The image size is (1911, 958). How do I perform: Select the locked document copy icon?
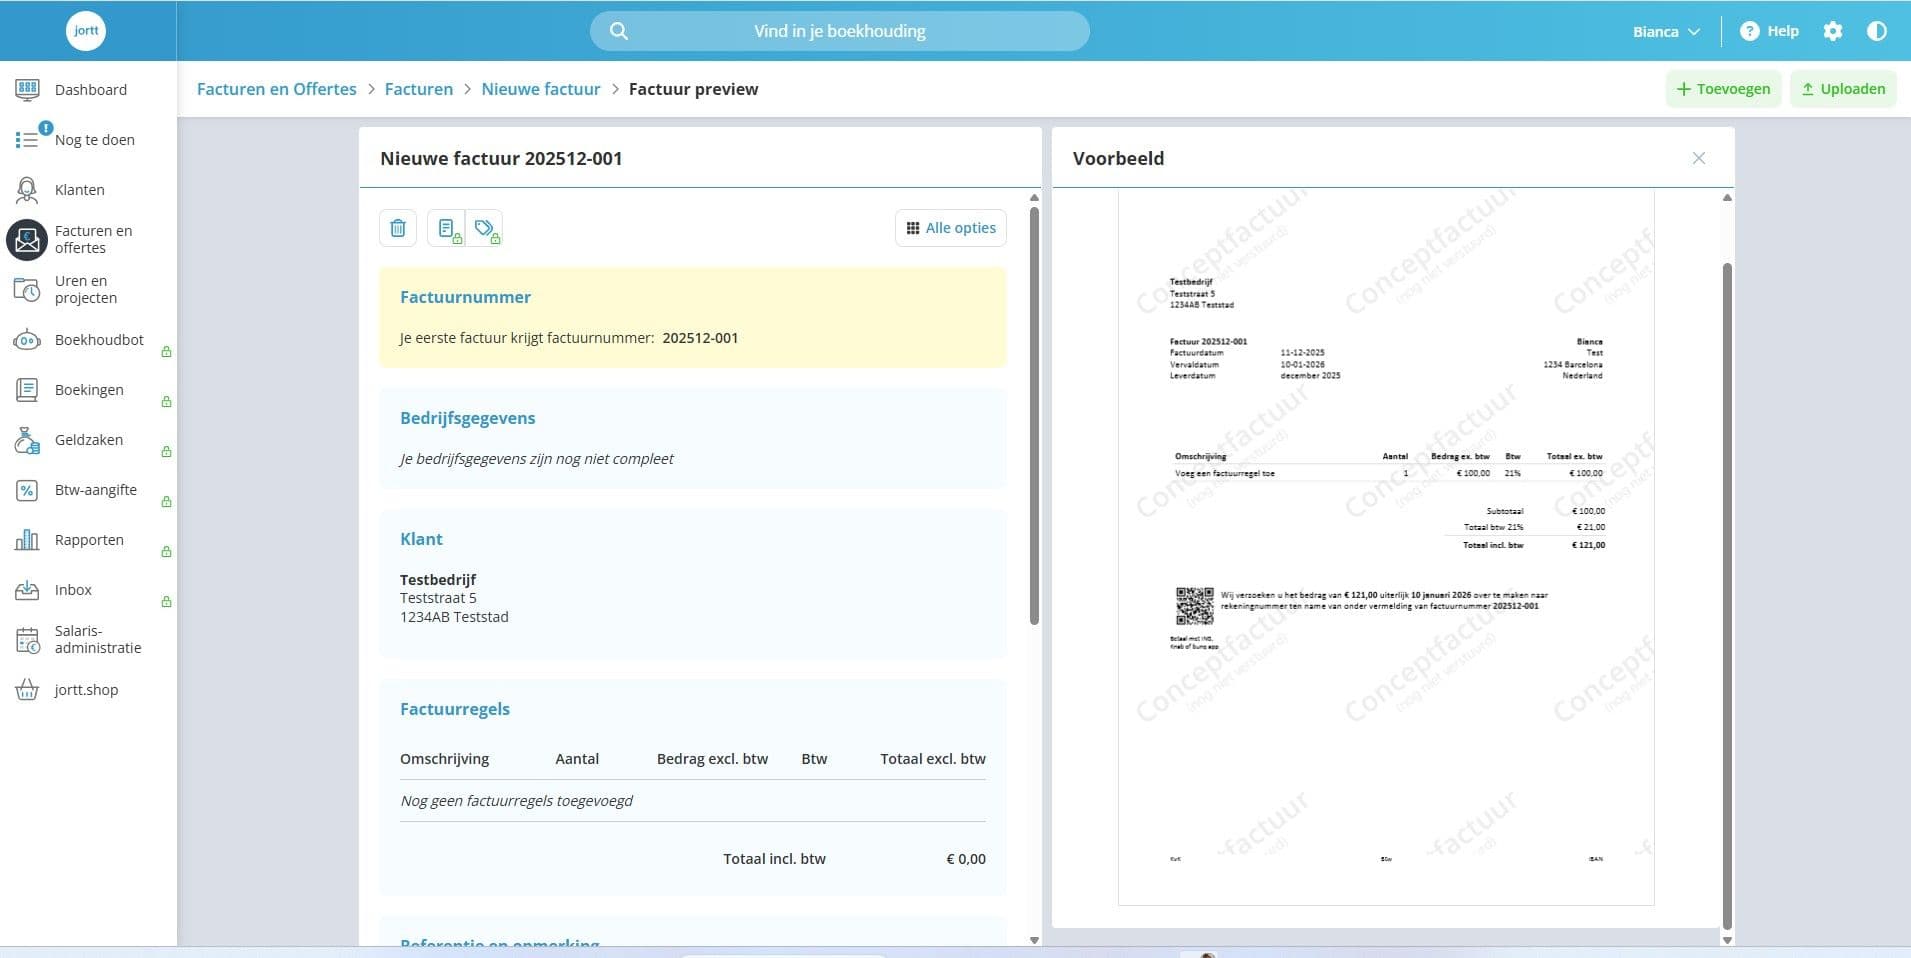tap(447, 227)
